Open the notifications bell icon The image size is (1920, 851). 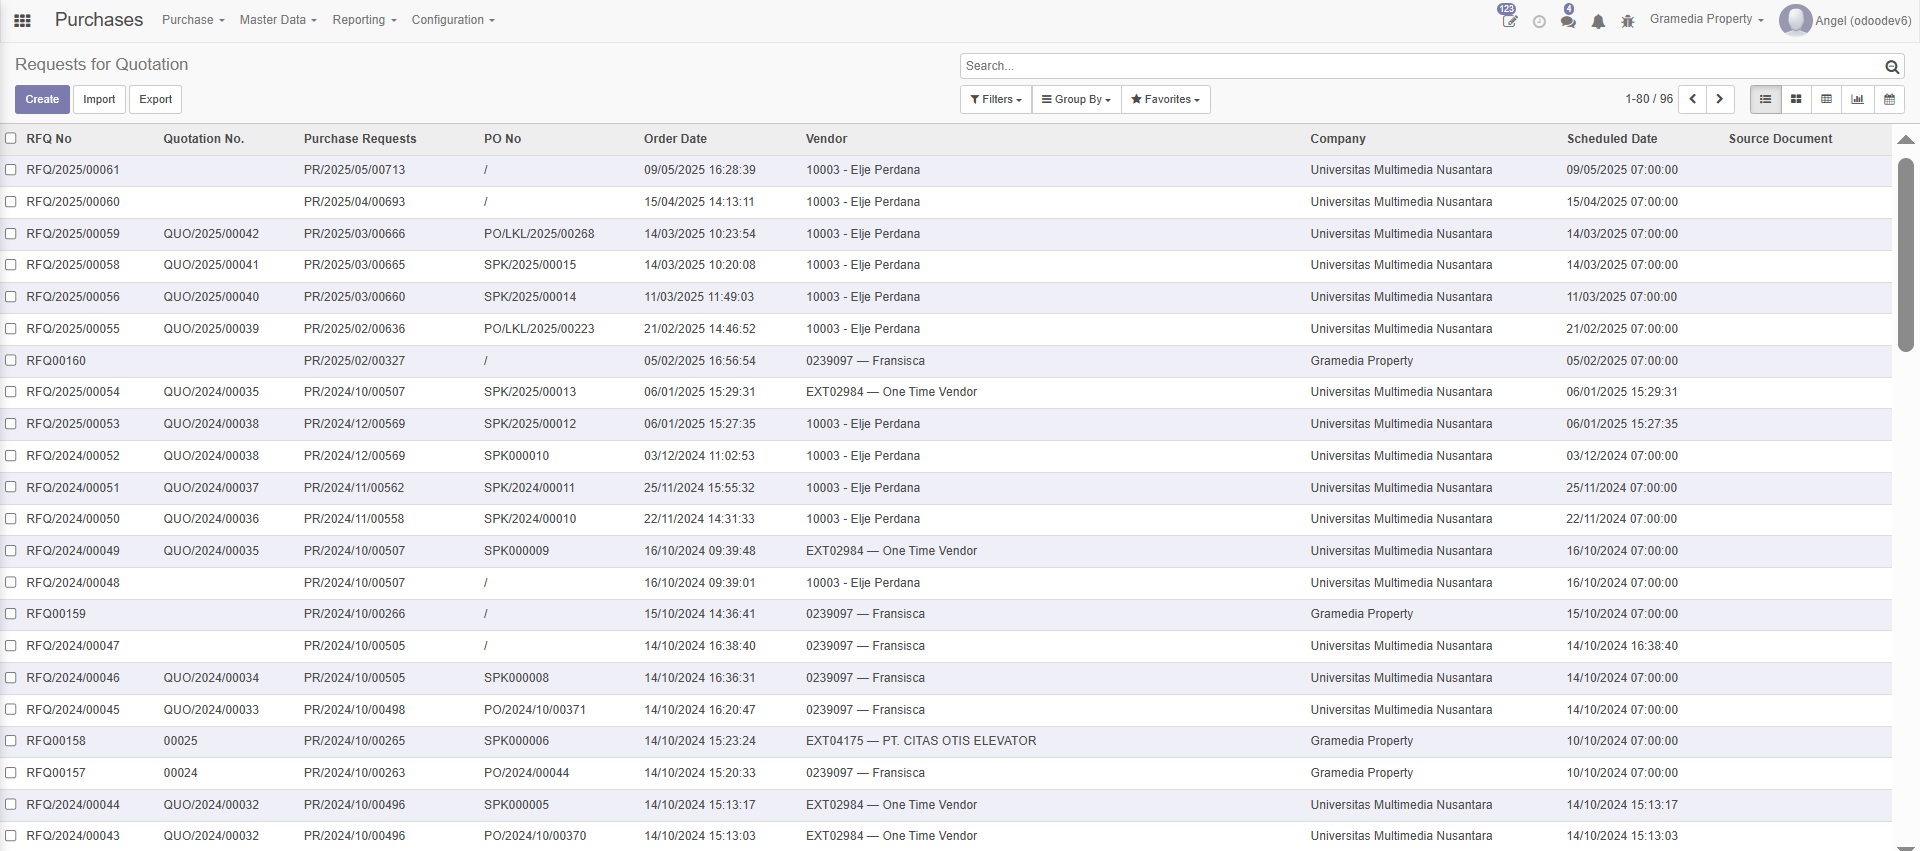tap(1598, 21)
